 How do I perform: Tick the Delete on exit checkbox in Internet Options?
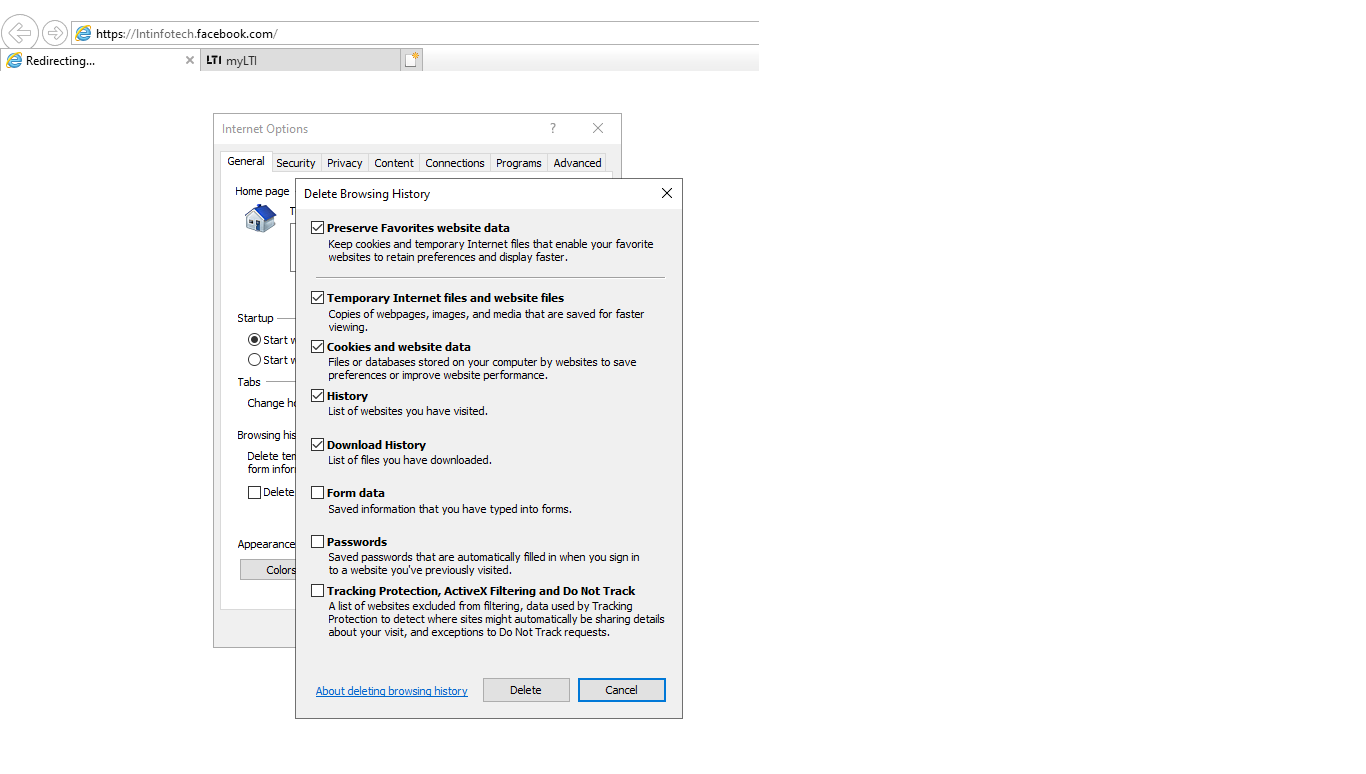254,492
